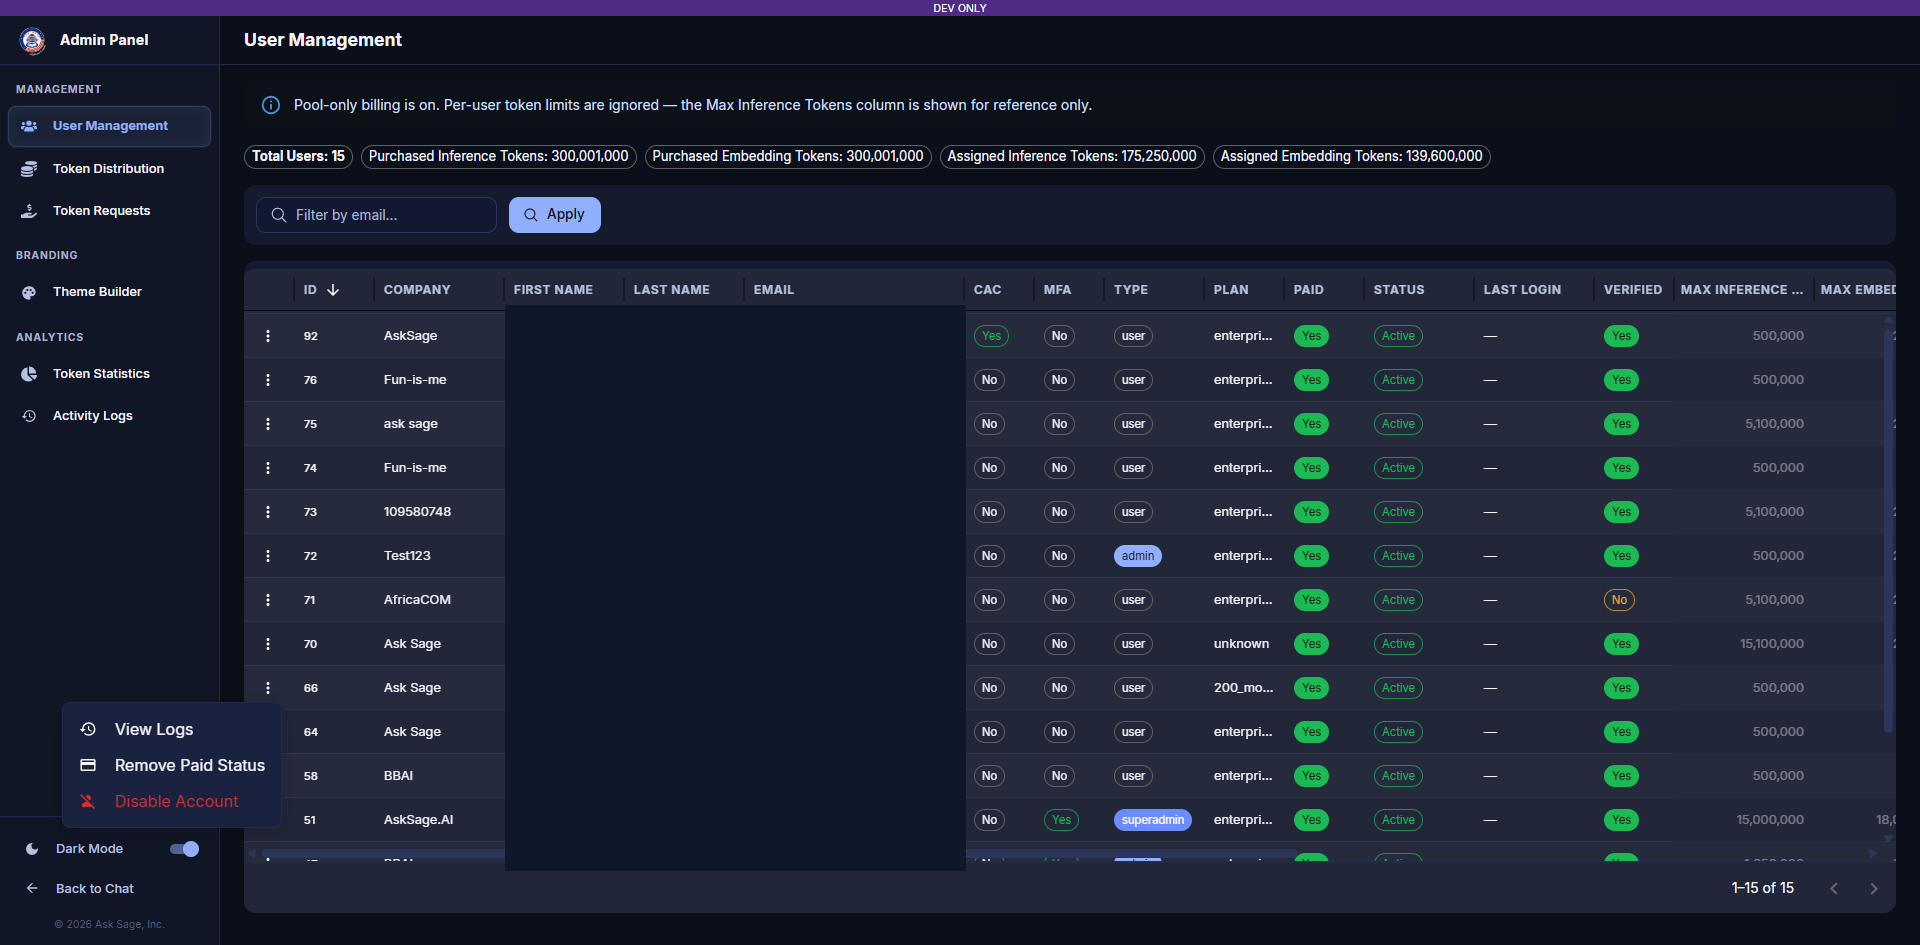1920x945 pixels.
Task: Focus the Filter by email input field
Action: click(x=376, y=215)
